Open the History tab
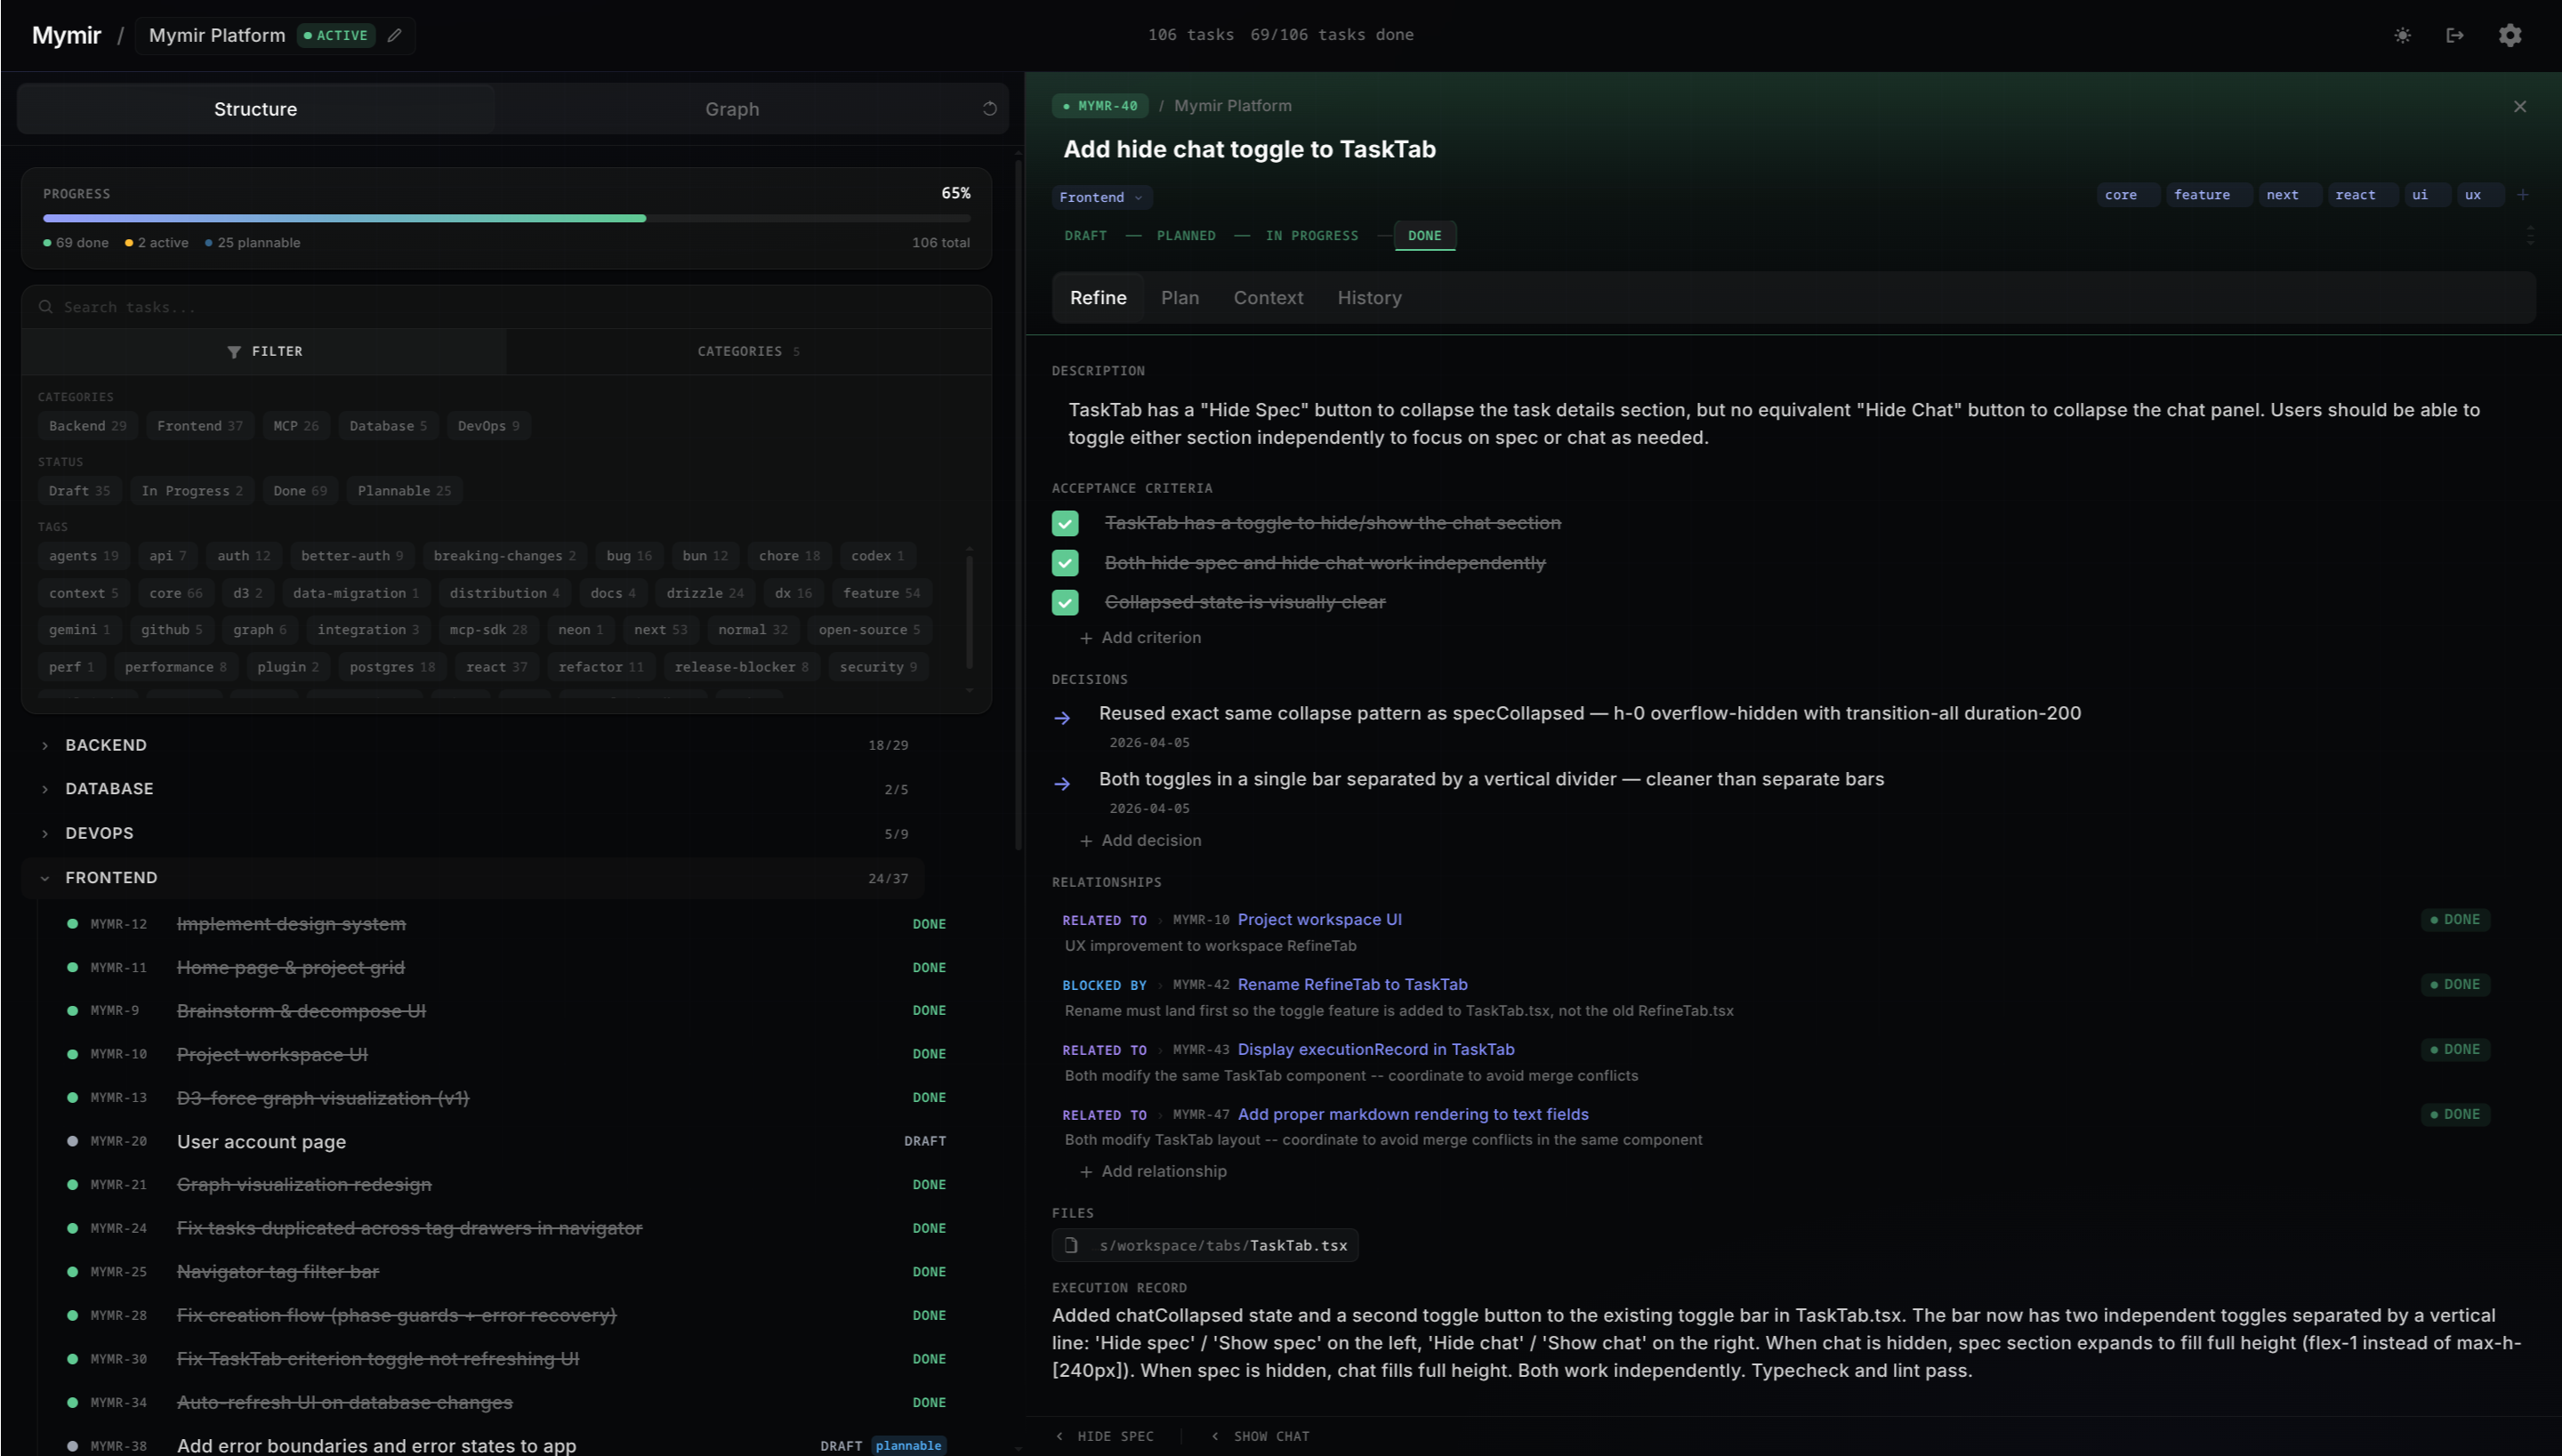Screen dimensions: 2562x1456 point(1369,298)
